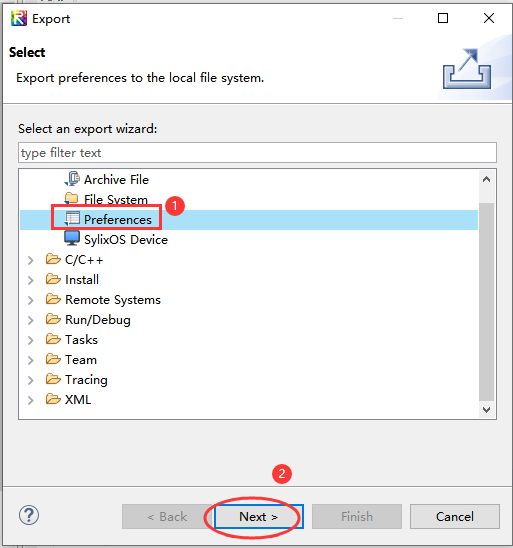Click the scroll down arrow in wizard list

[x=486, y=410]
